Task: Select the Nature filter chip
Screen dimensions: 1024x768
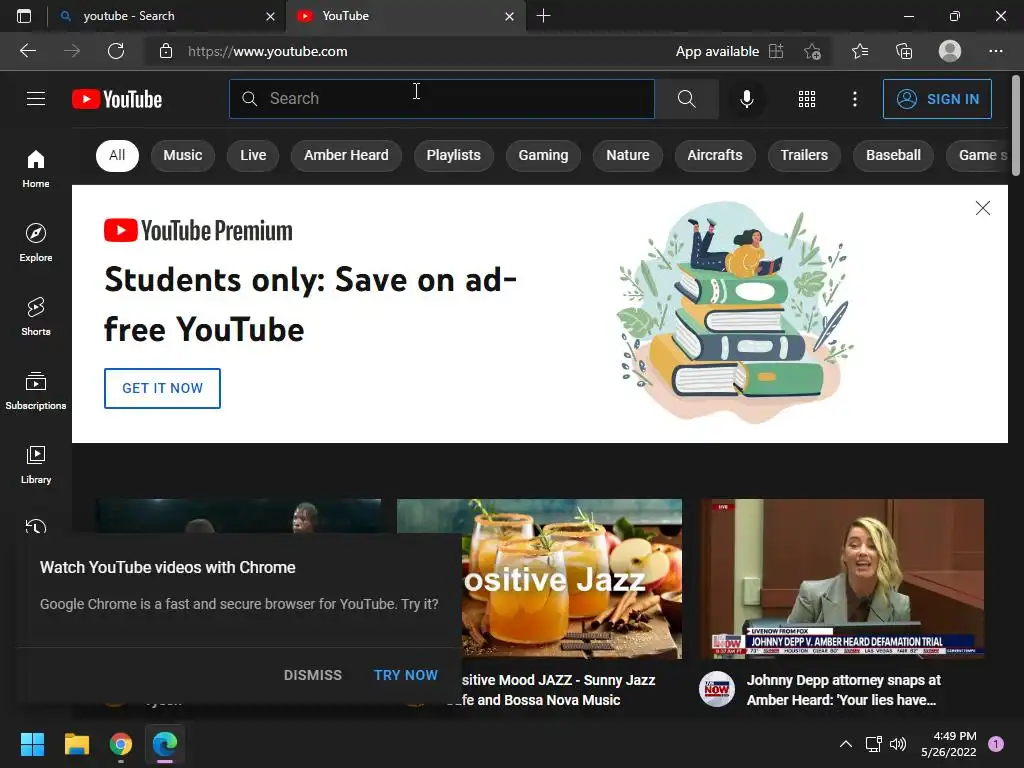Action: [x=628, y=155]
